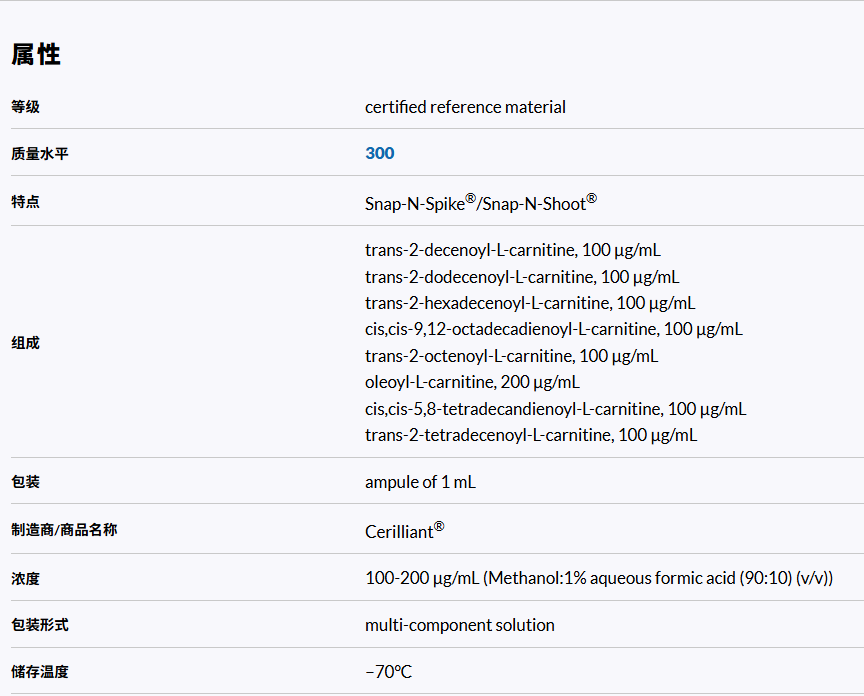Select the cis,cis-5,8-tetradecandienoyl-L-carnitine line

coord(555,409)
